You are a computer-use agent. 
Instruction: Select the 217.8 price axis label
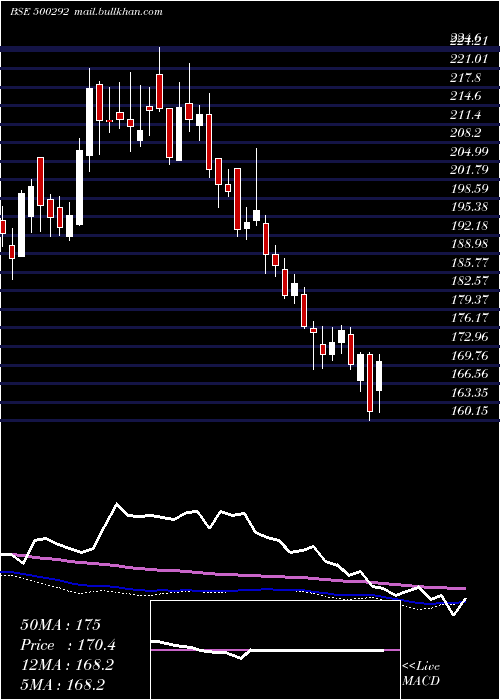coord(466,78)
